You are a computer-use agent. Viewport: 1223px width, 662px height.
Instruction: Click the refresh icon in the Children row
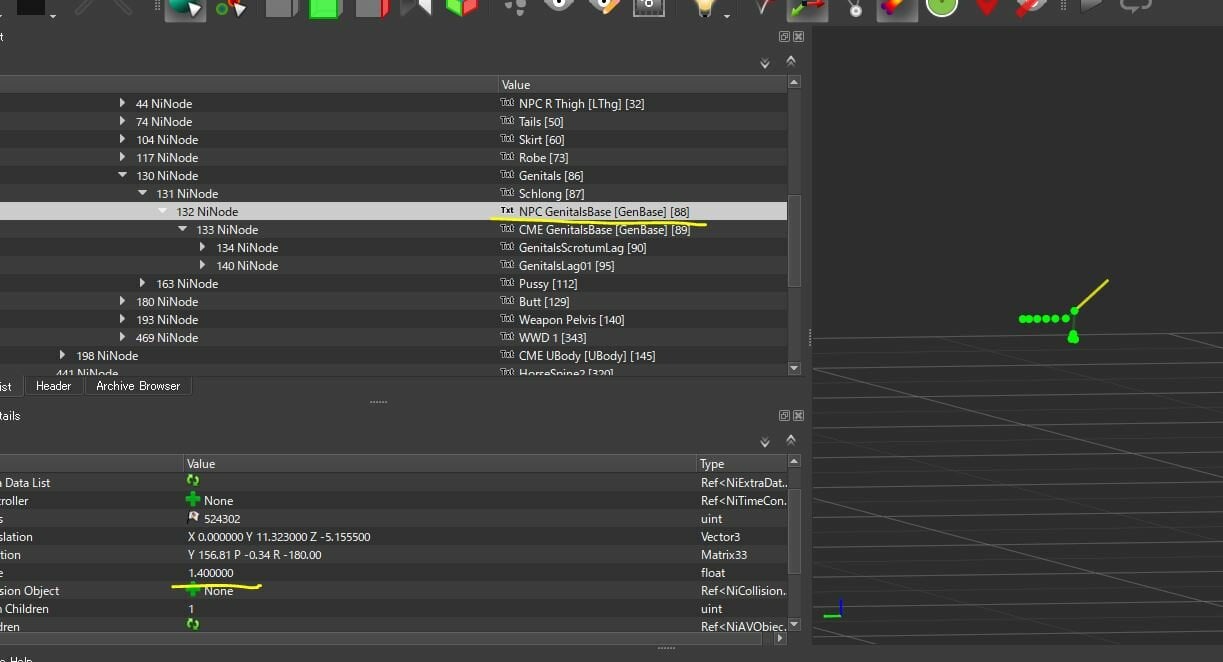click(x=193, y=625)
